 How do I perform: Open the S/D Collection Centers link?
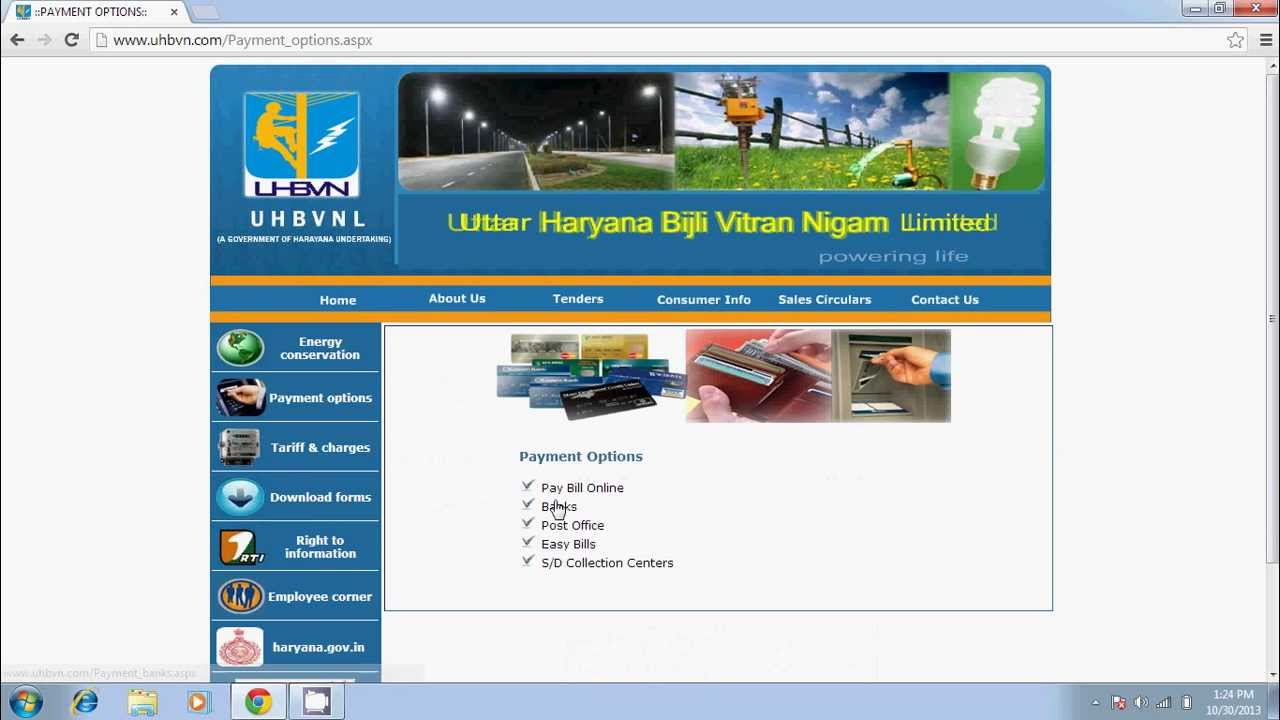(x=607, y=563)
